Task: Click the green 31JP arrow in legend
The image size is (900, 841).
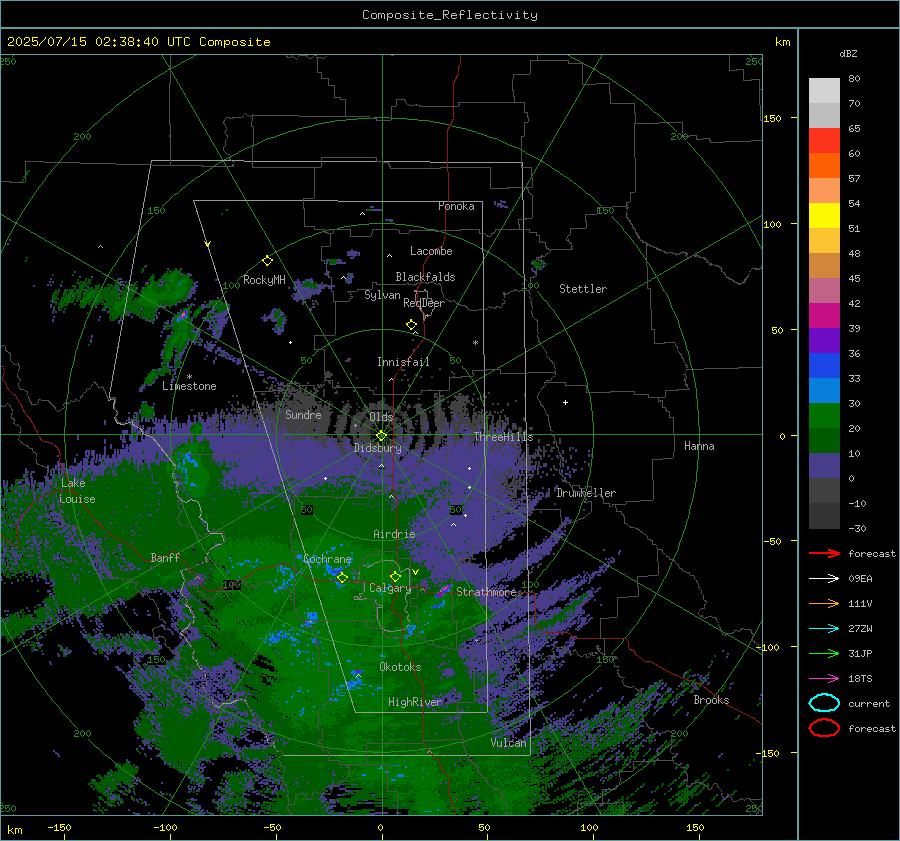Action: click(824, 653)
